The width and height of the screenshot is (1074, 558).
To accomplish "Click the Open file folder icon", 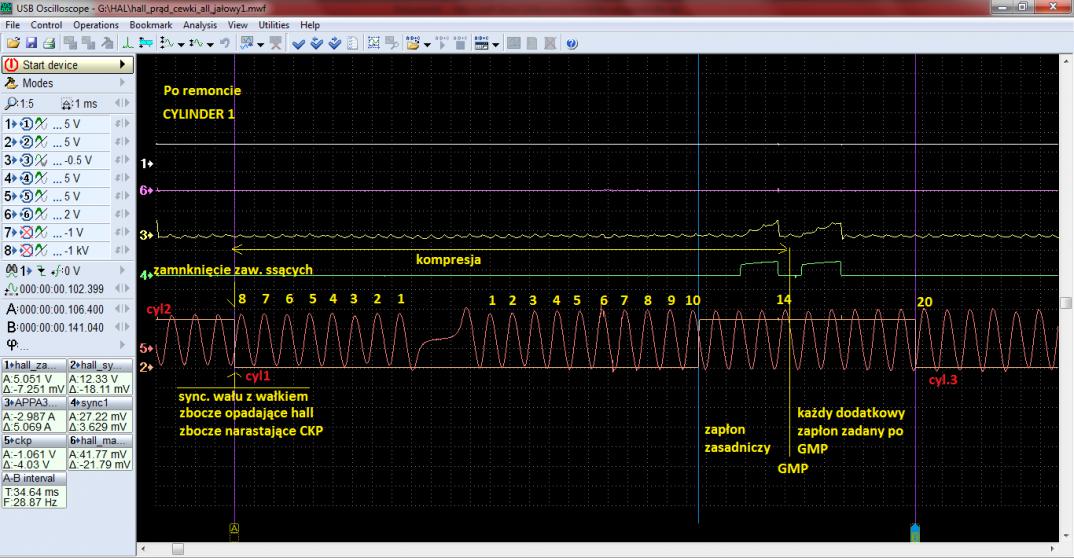I will click(12, 44).
